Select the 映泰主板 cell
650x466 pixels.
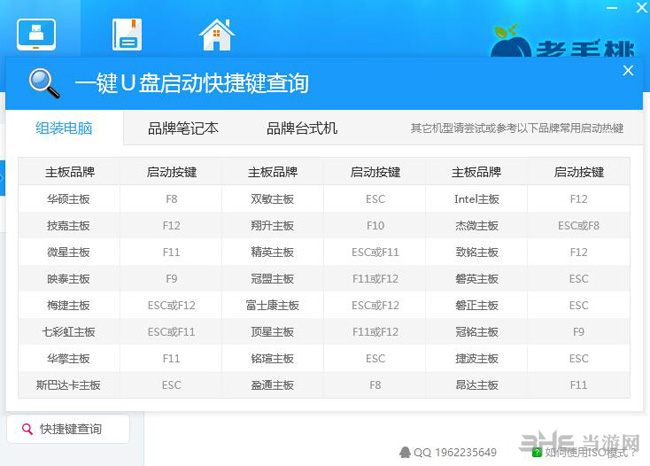tap(68, 279)
